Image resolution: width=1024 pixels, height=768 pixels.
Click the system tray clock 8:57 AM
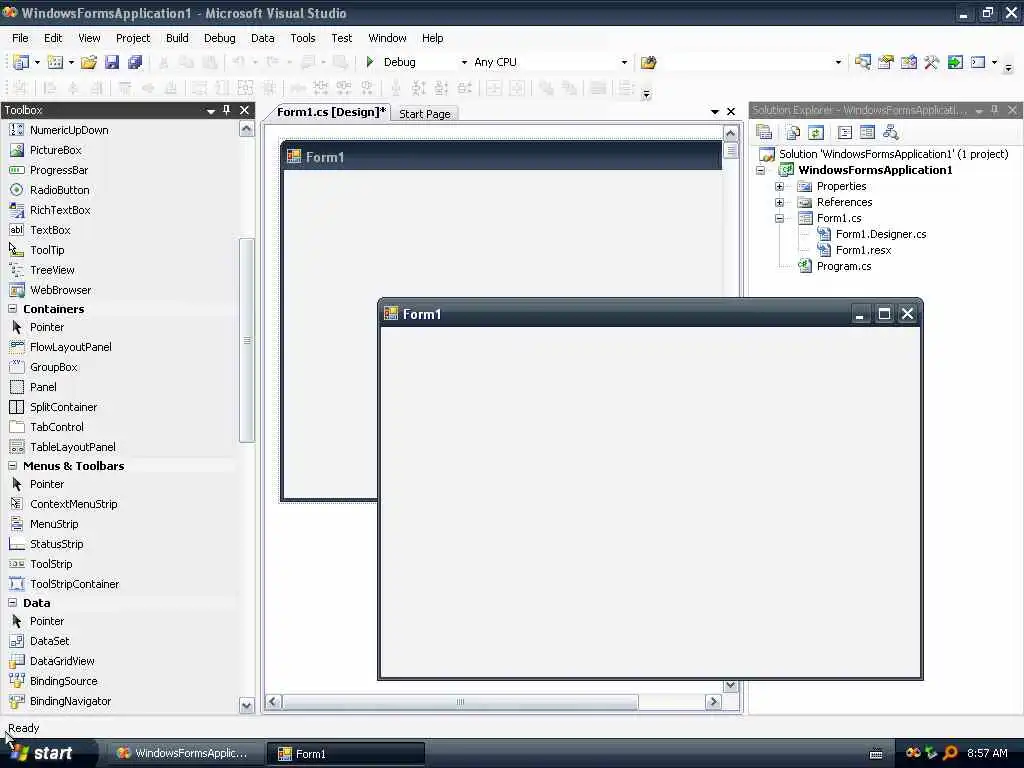987,753
